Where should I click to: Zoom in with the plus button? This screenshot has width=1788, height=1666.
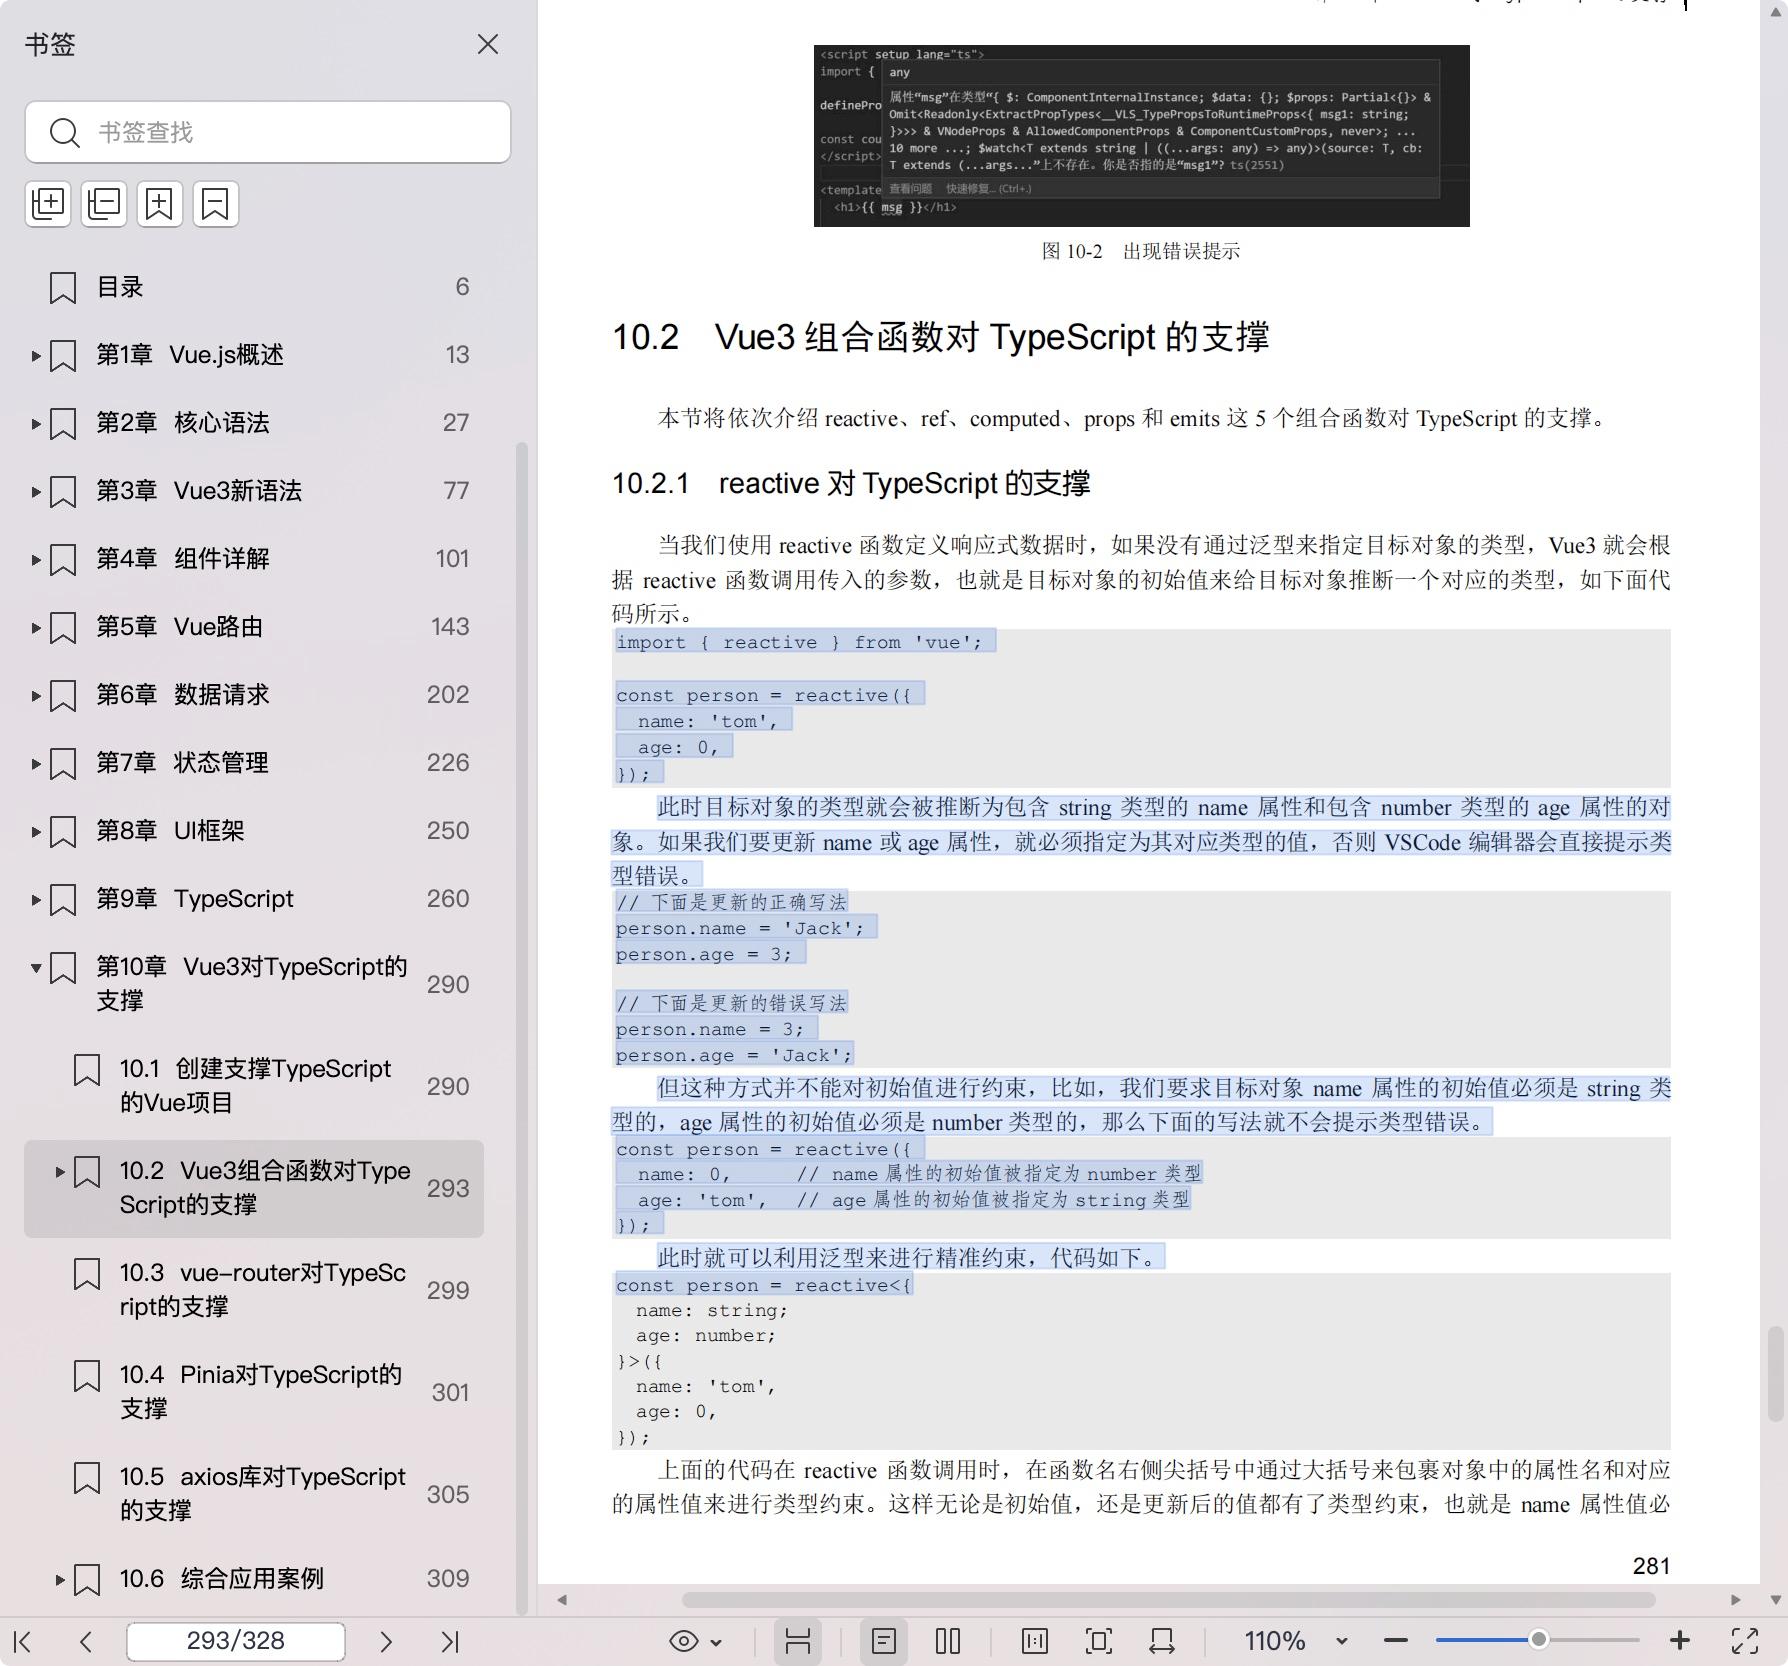coord(1680,1641)
